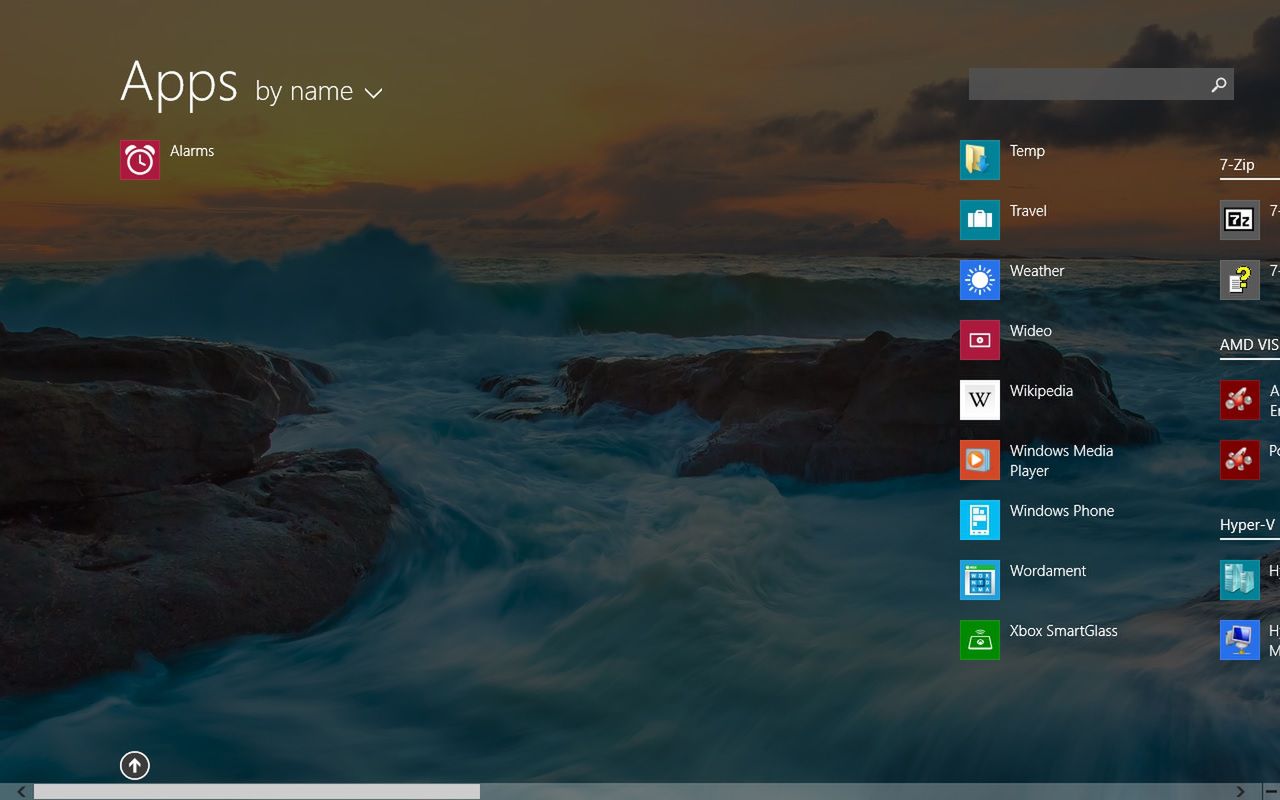This screenshot has height=800, width=1280.
Task: Select the AMD VISION group header
Action: click(1250, 345)
